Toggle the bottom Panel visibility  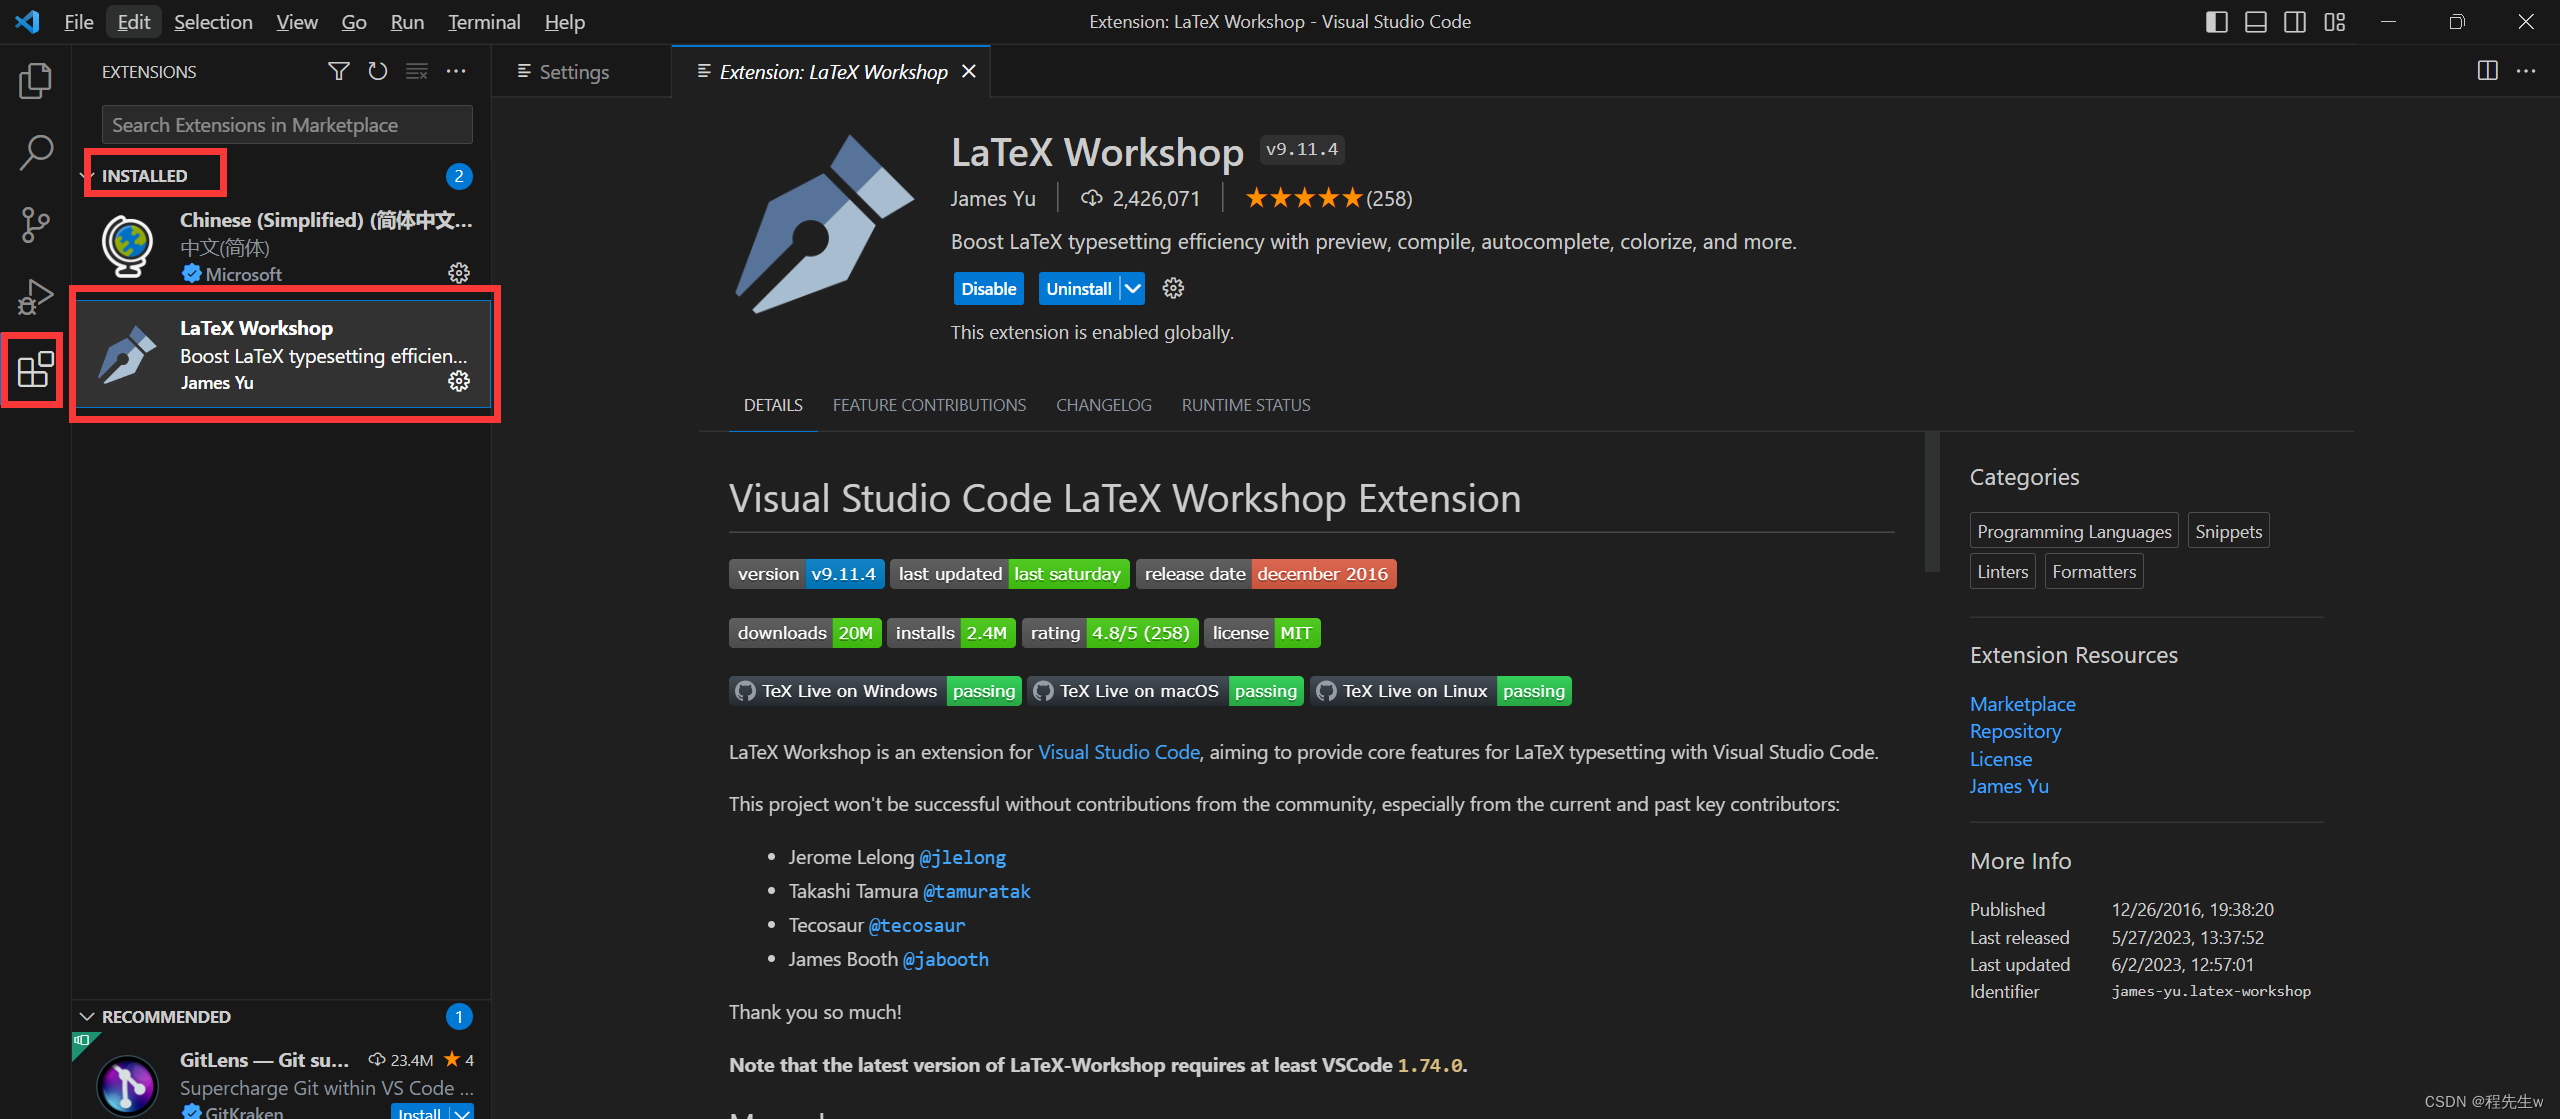pyautogui.click(x=2255, y=21)
